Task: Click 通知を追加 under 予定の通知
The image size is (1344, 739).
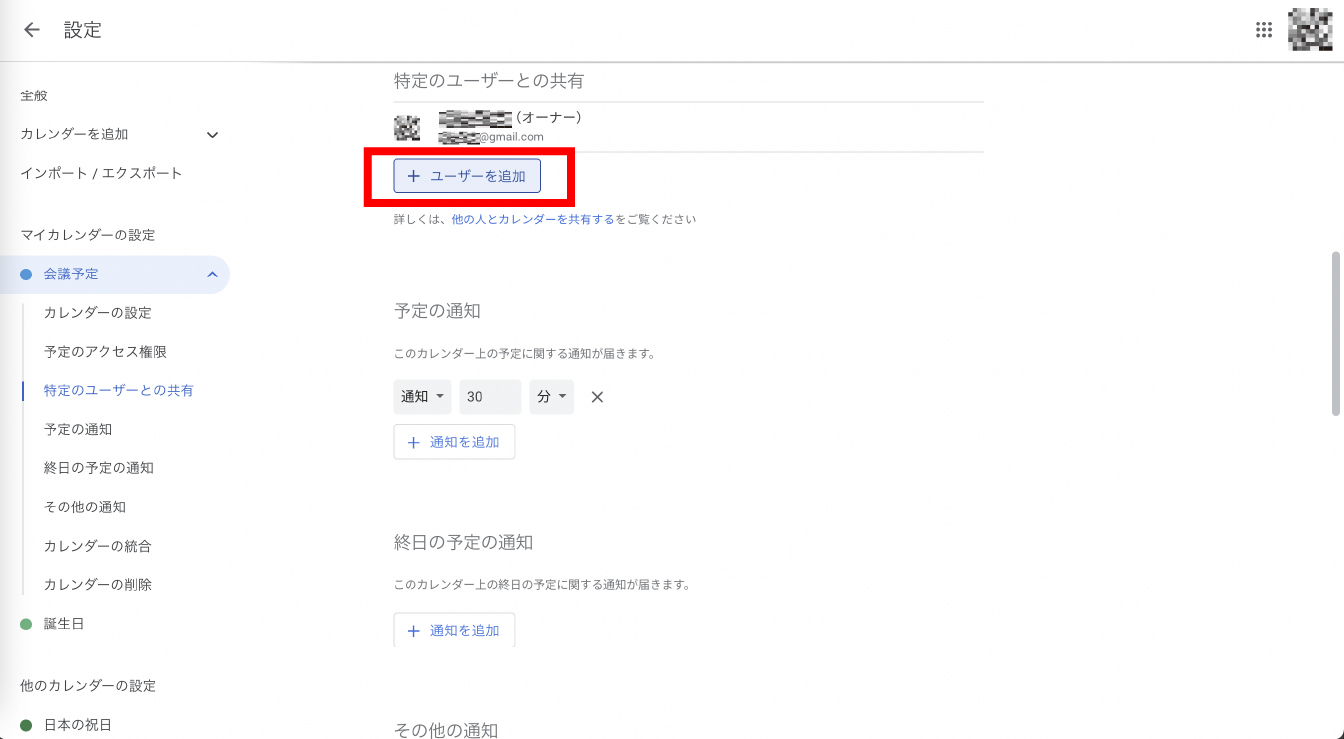Action: (x=454, y=442)
